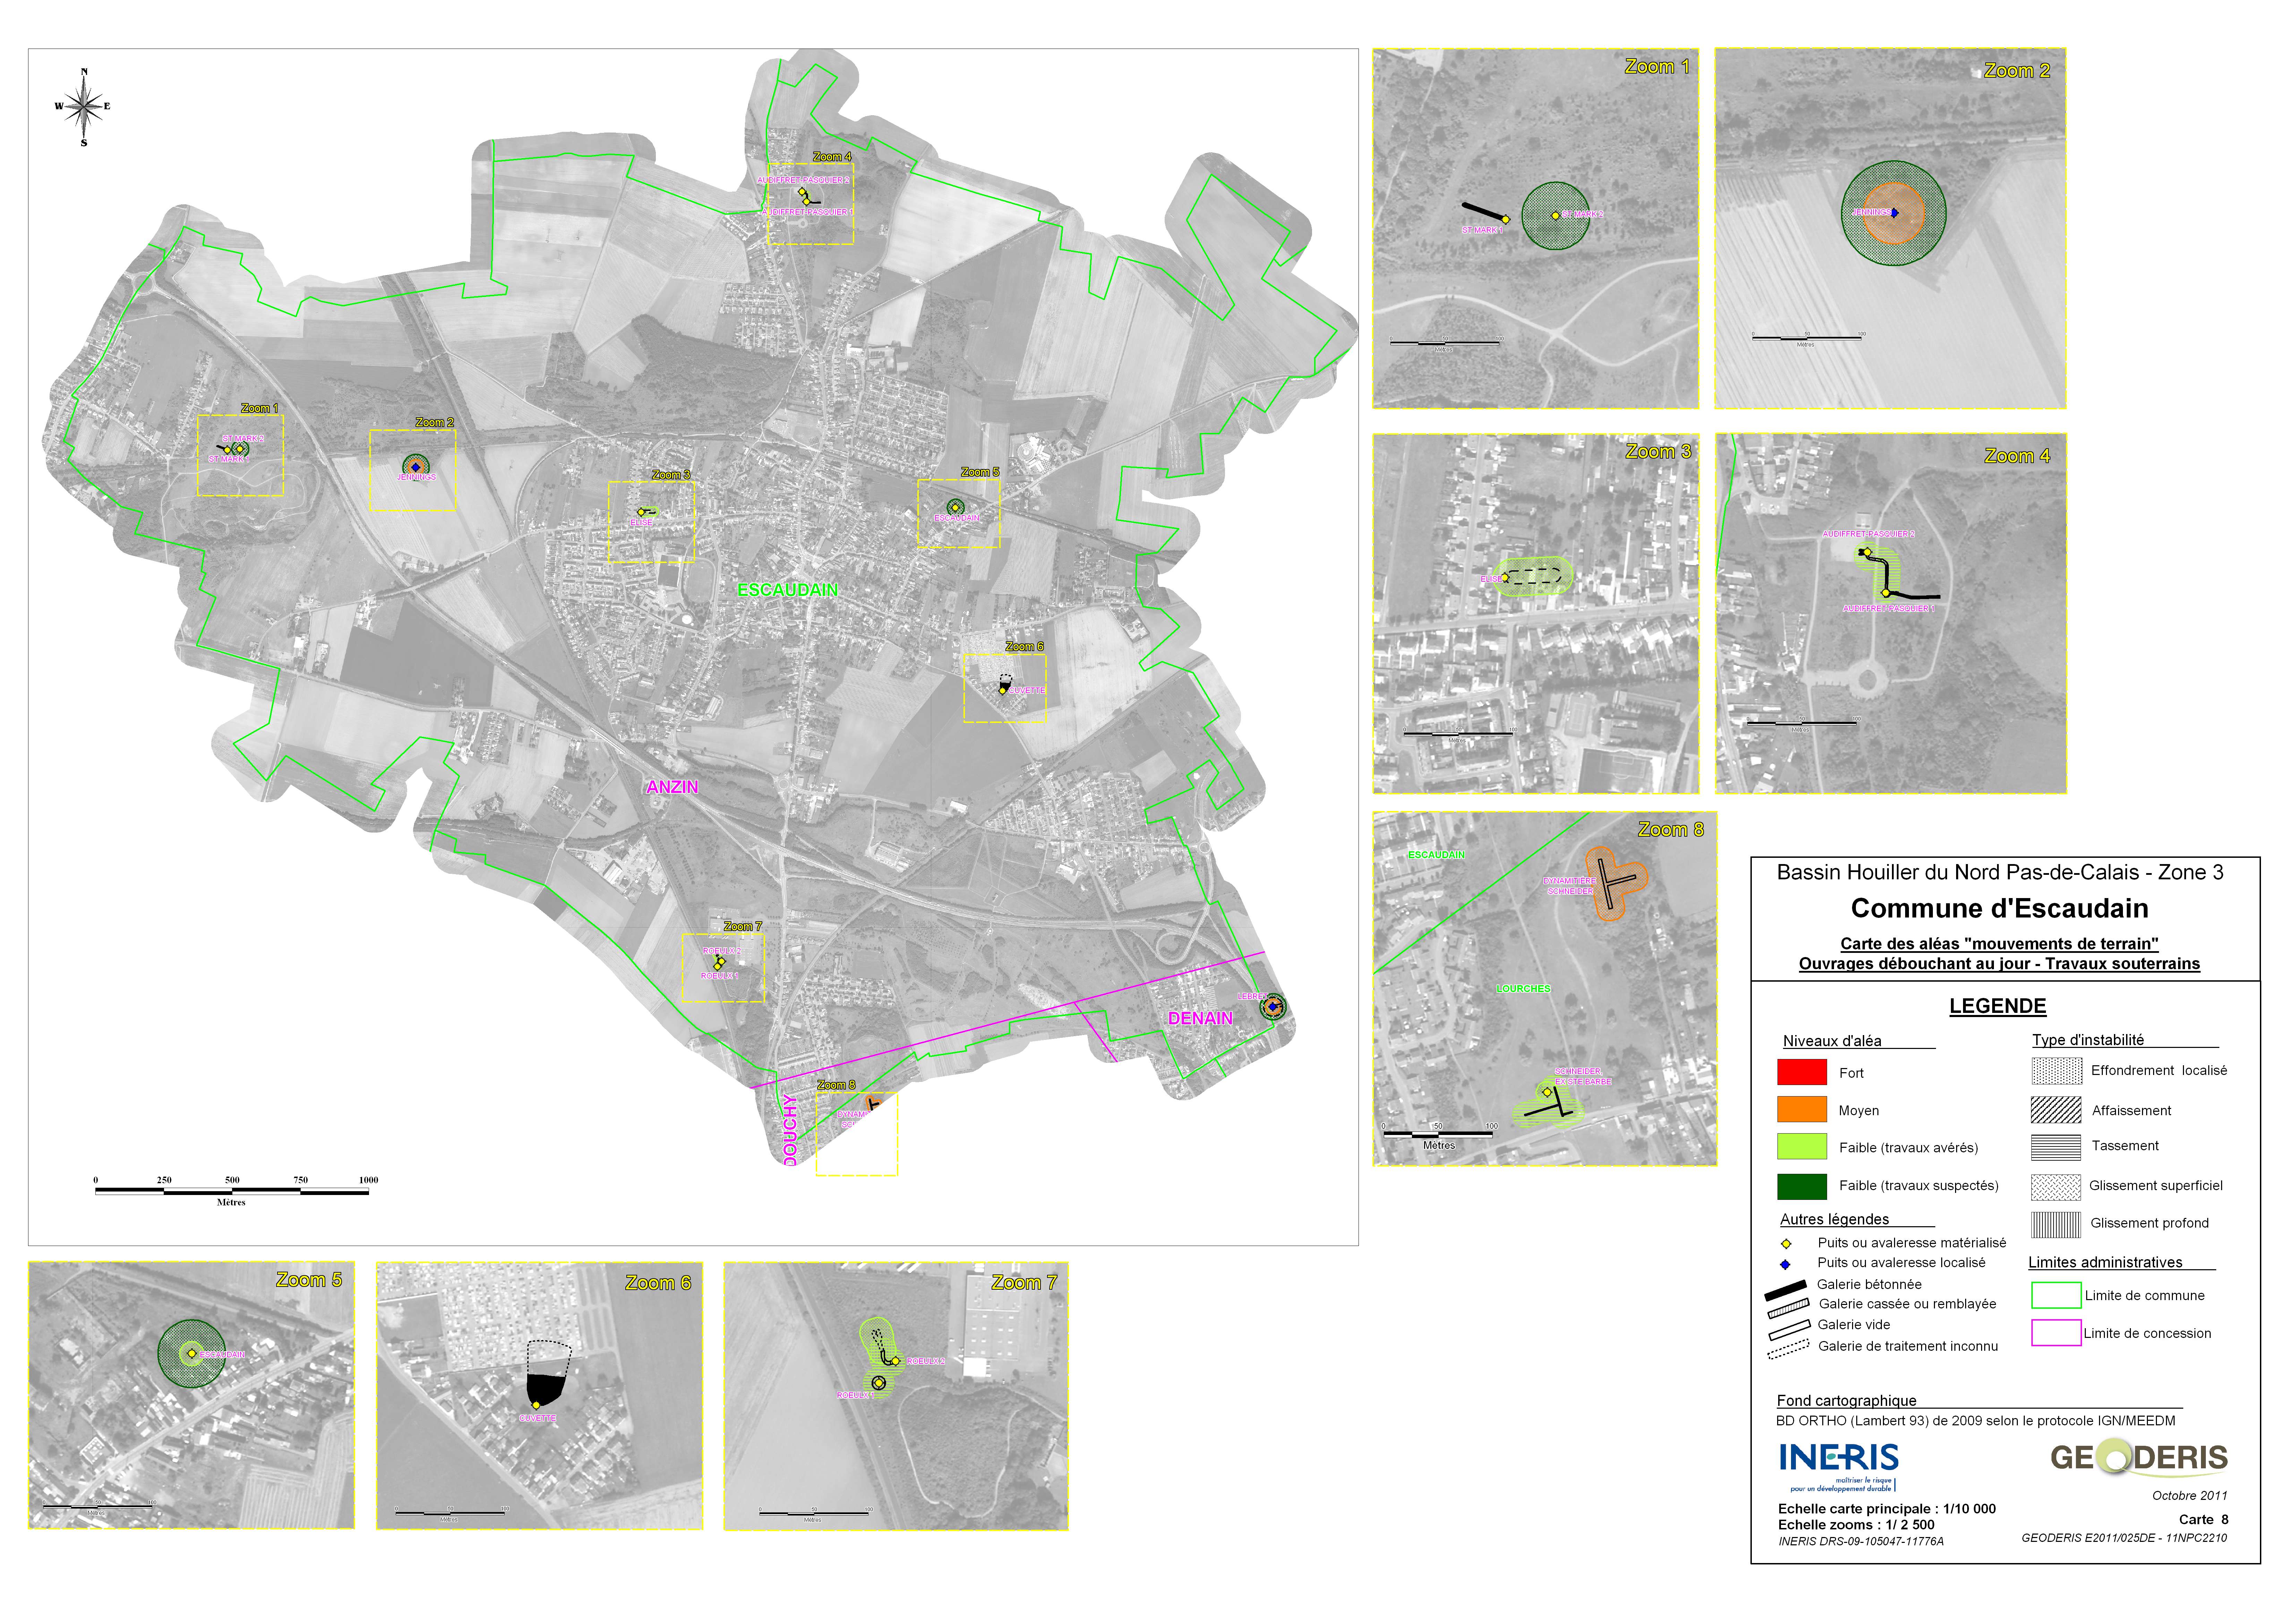Click the yellow diamond 'Puits ou avaleresse matérialisé' symbol
This screenshot has width=2296, height=1622.
1786,1244
